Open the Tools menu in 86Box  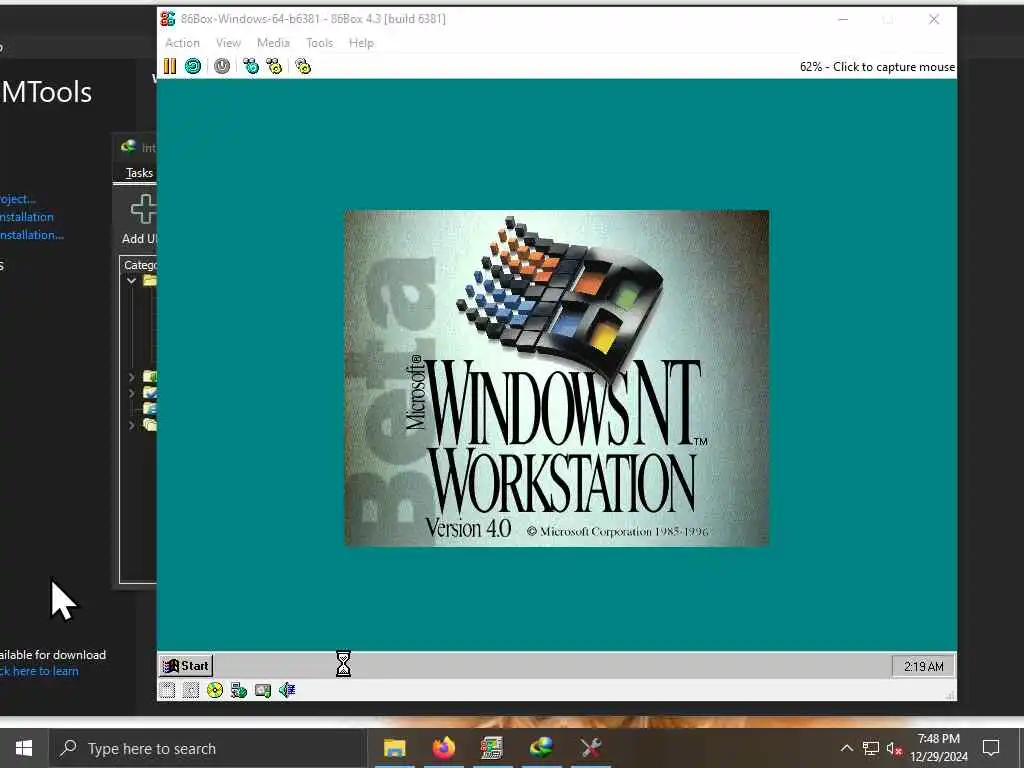319,43
